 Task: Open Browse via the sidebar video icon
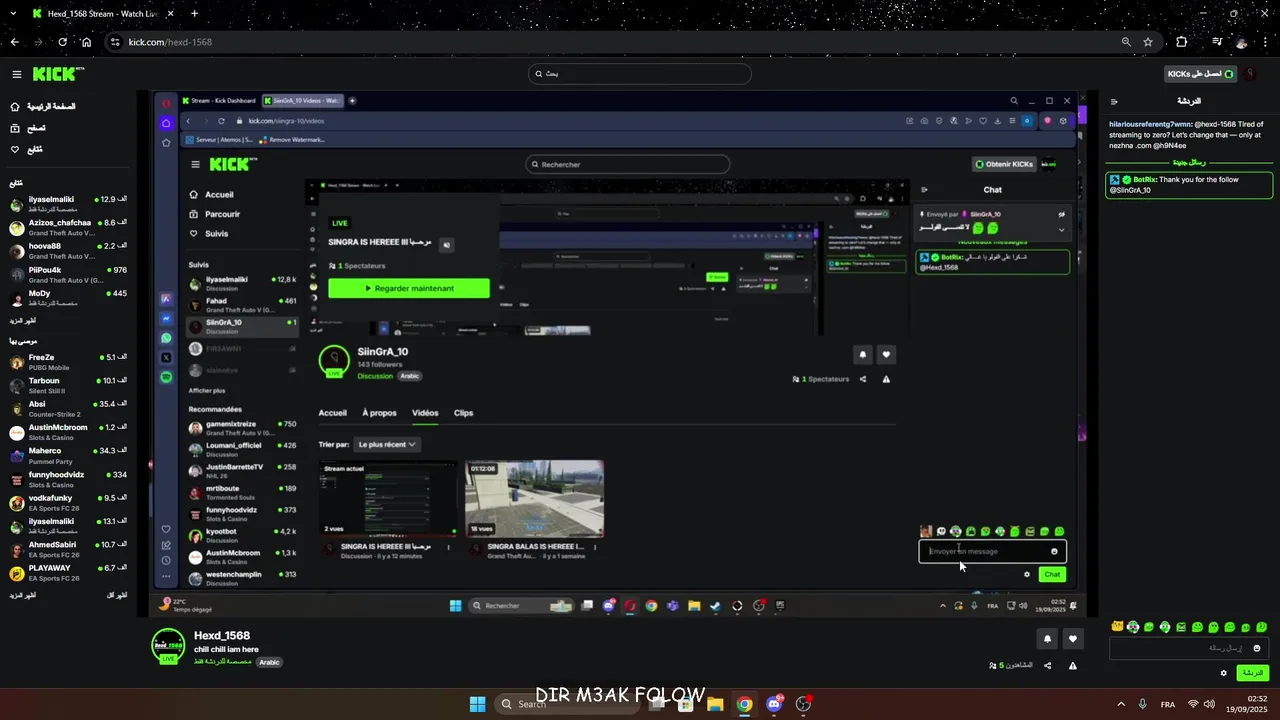coord(15,128)
